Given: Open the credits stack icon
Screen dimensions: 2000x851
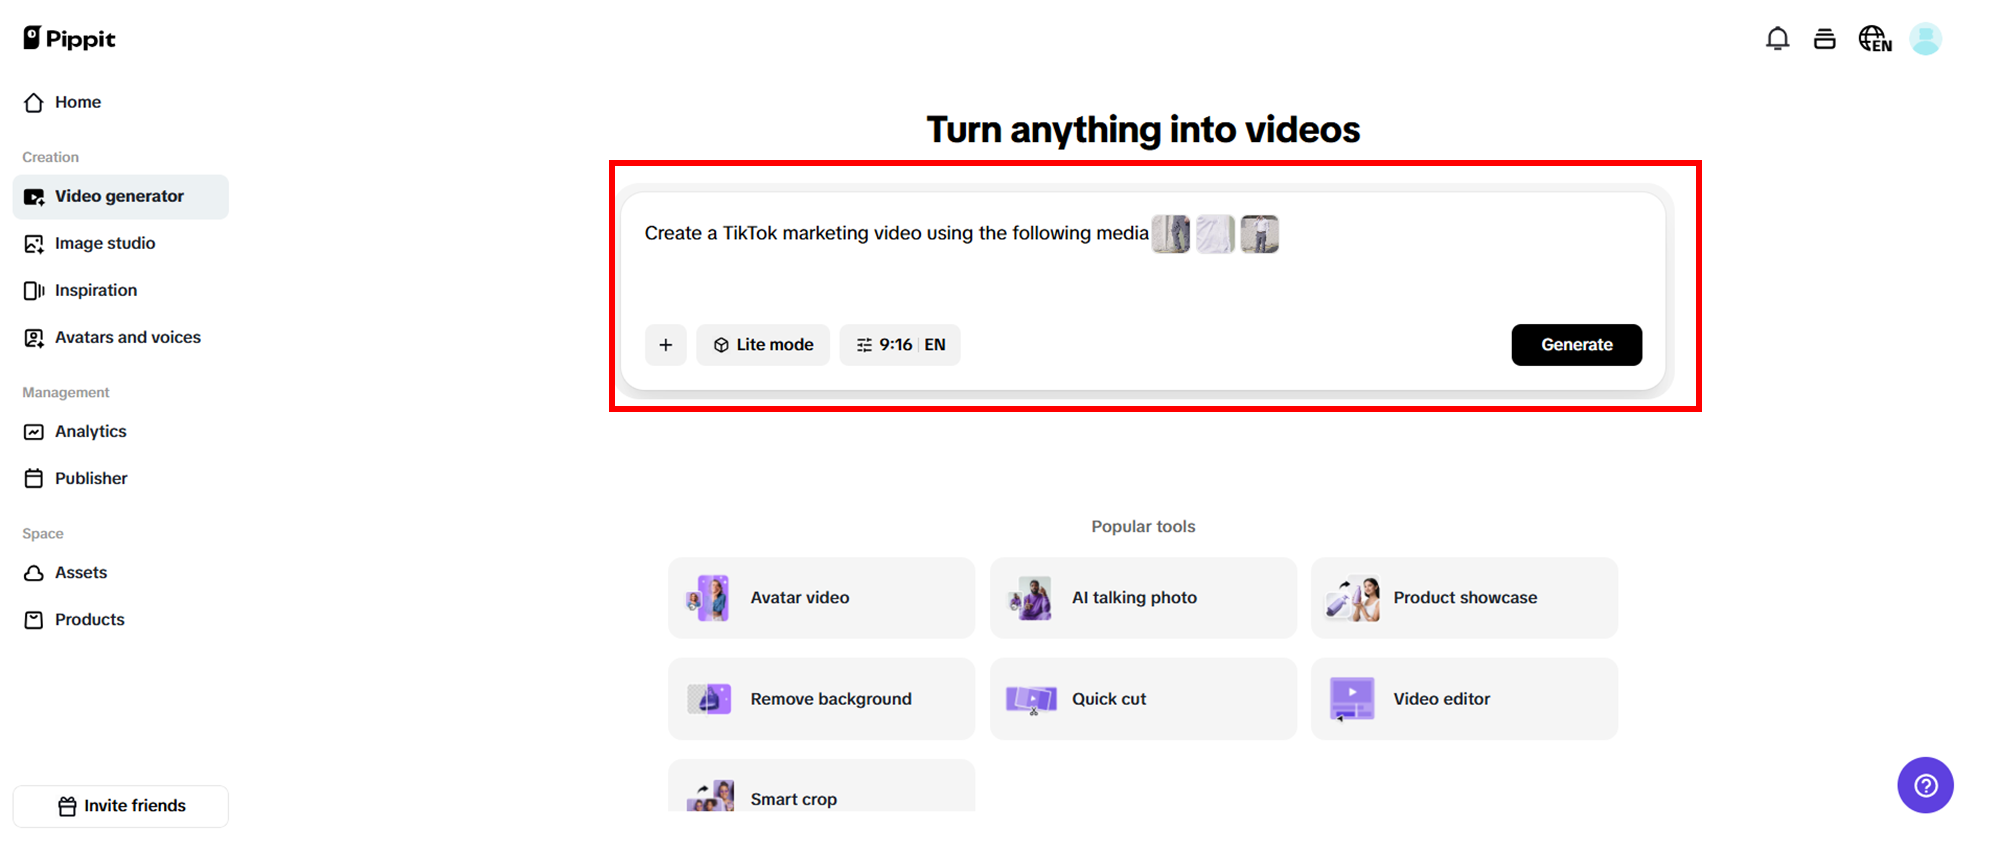Looking at the screenshot, I should [x=1824, y=39].
